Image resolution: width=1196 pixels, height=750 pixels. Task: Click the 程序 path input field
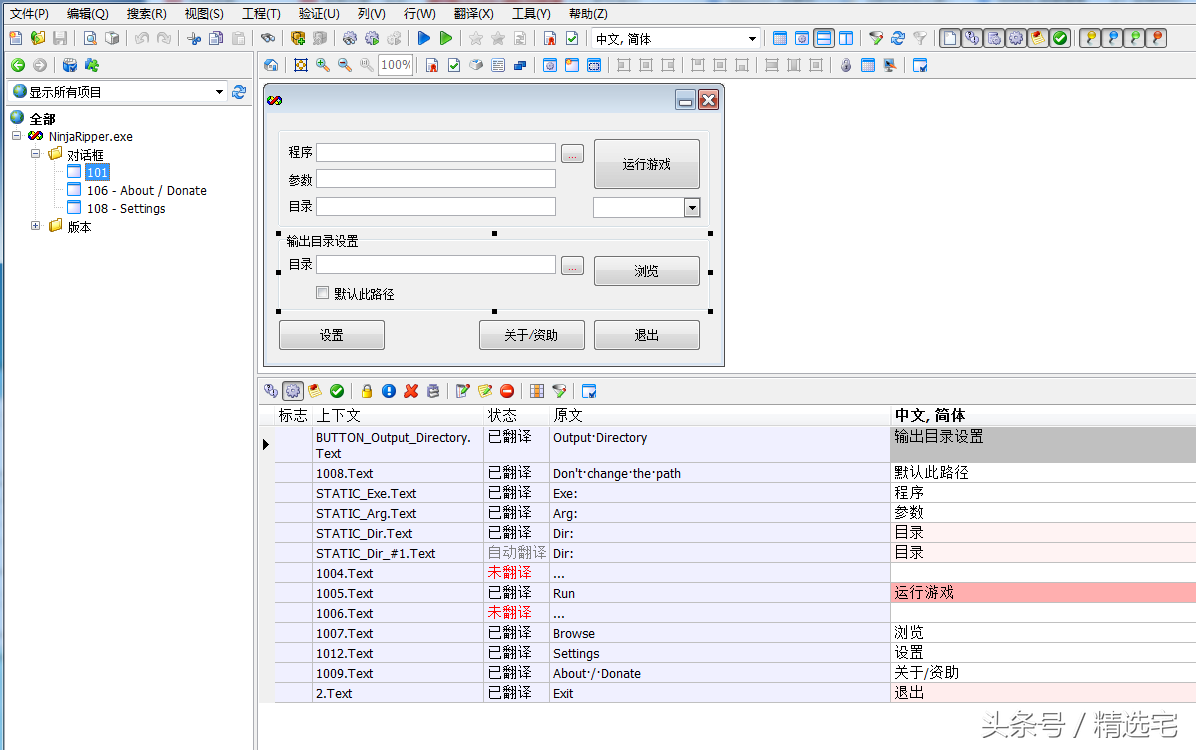click(435, 153)
